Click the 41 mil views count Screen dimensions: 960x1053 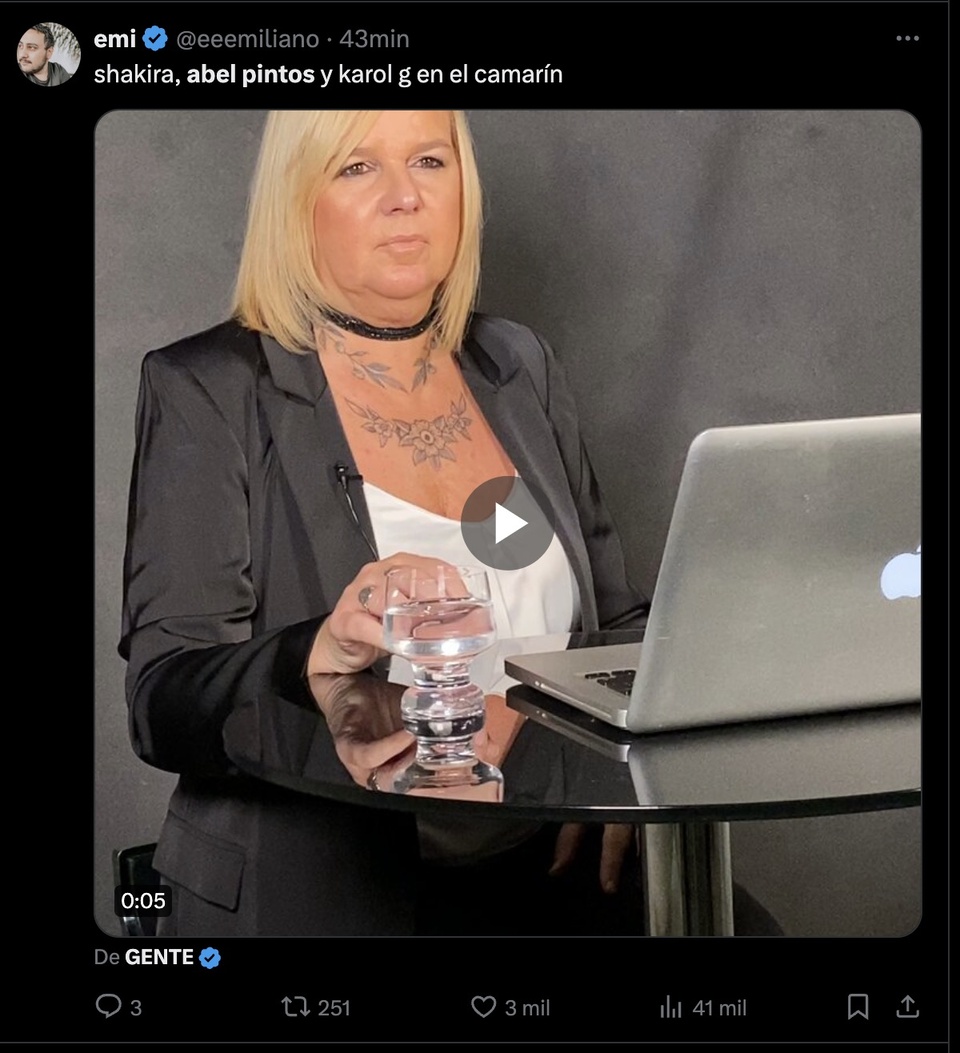[719, 1007]
